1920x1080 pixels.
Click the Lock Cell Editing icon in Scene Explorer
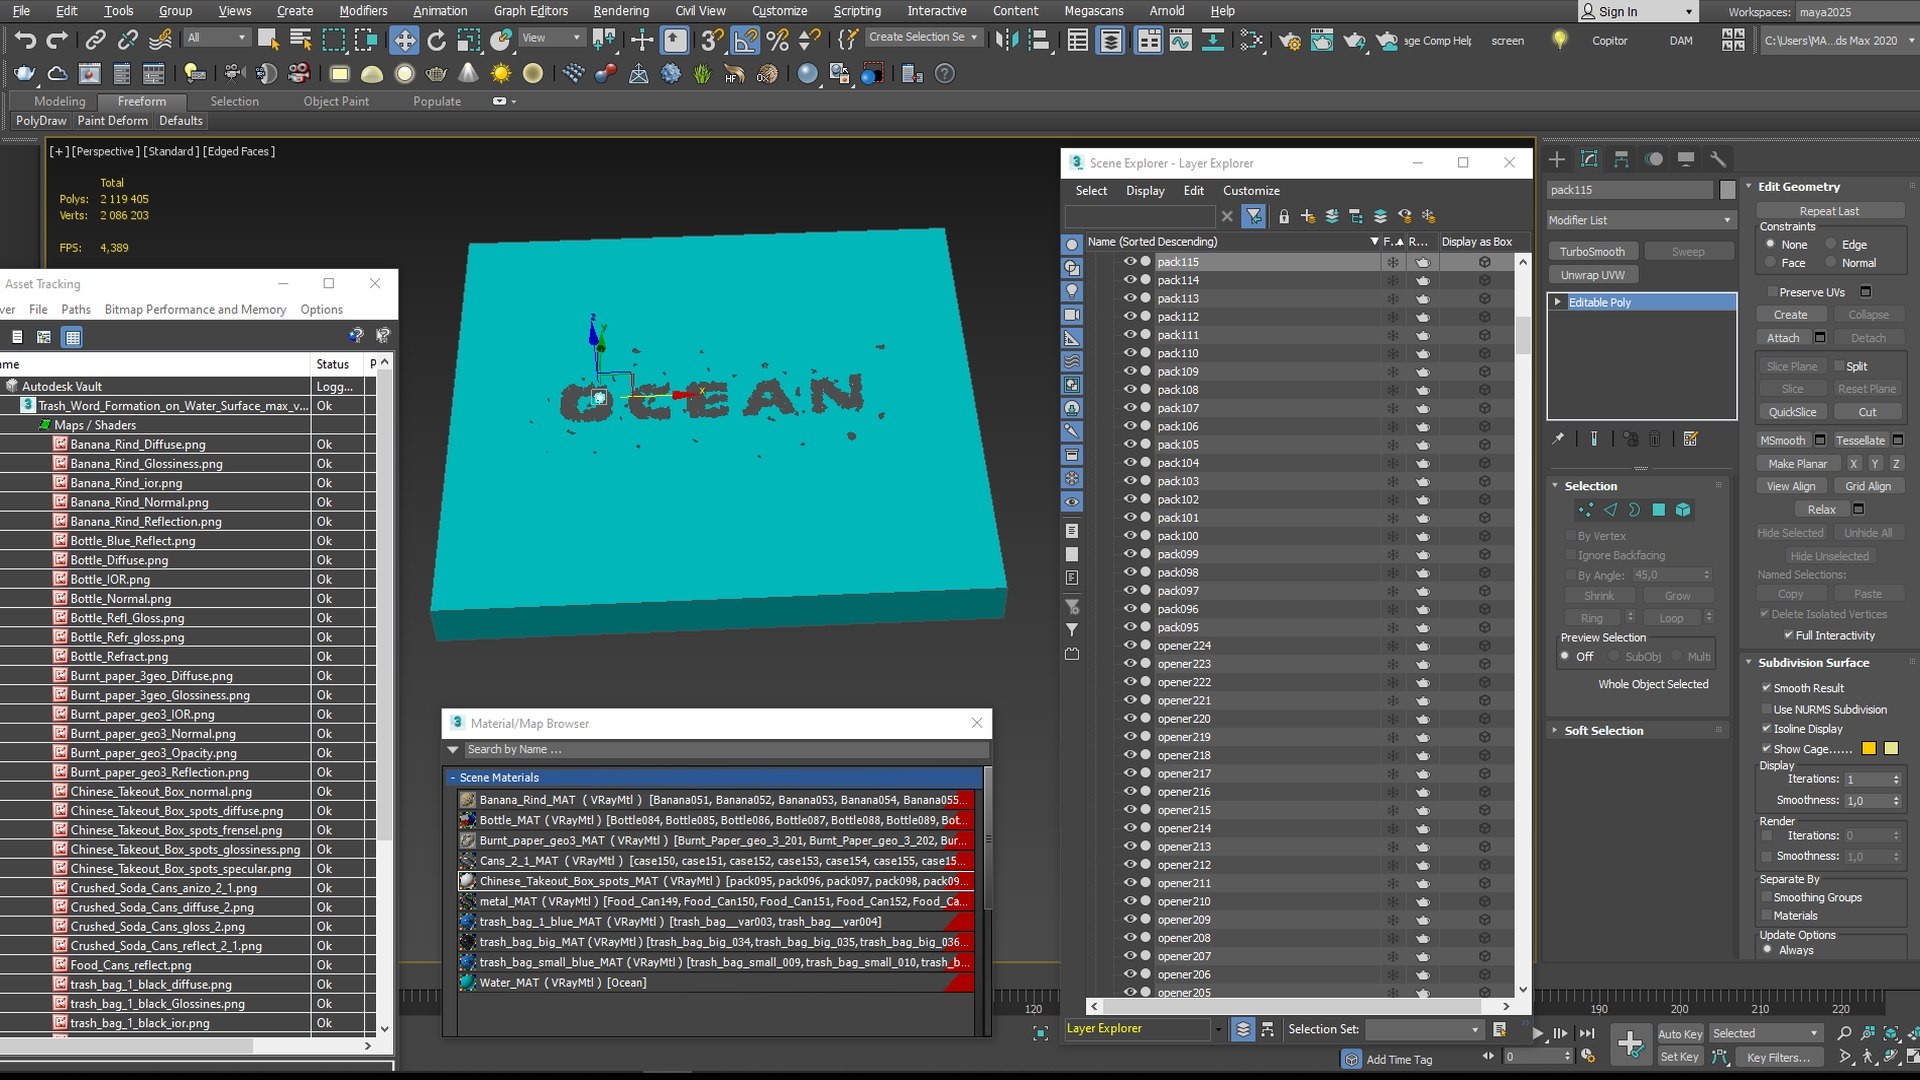click(x=1284, y=216)
